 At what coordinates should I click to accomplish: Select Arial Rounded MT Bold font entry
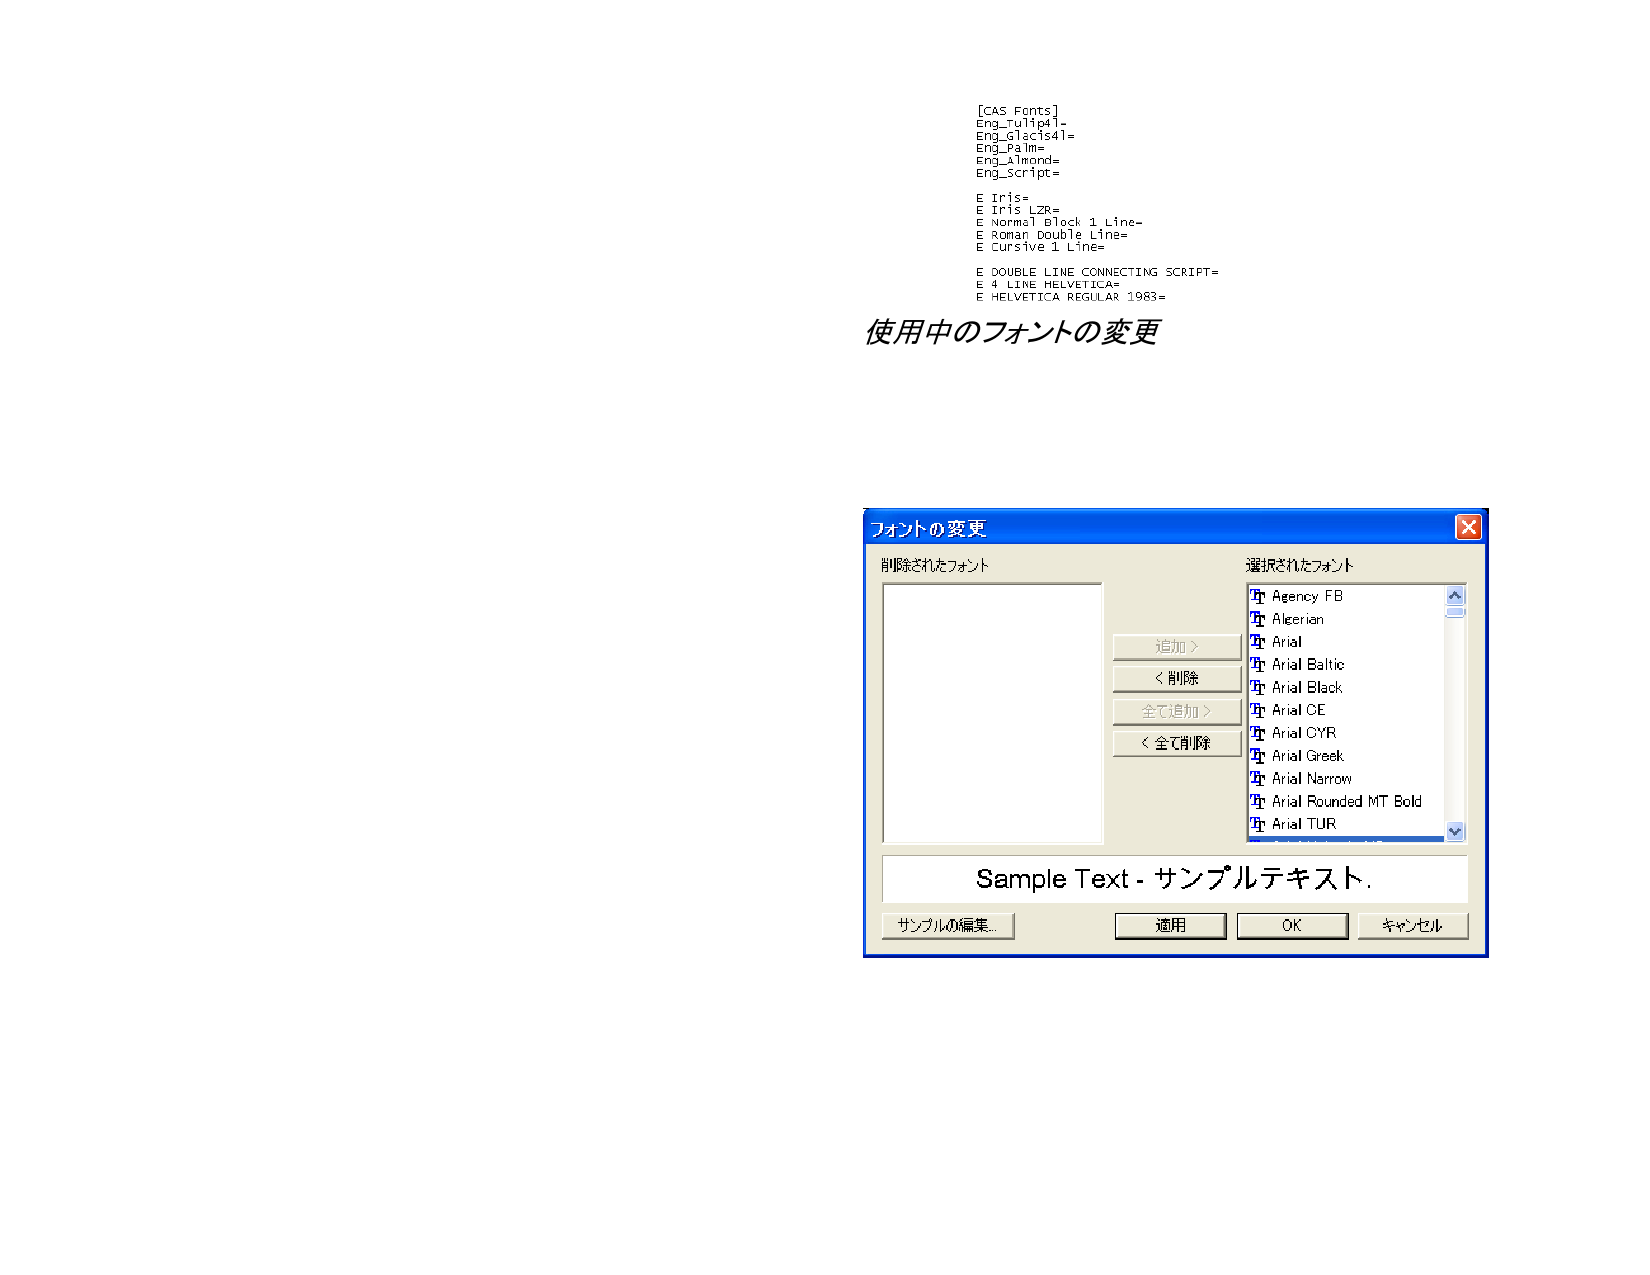point(1346,802)
